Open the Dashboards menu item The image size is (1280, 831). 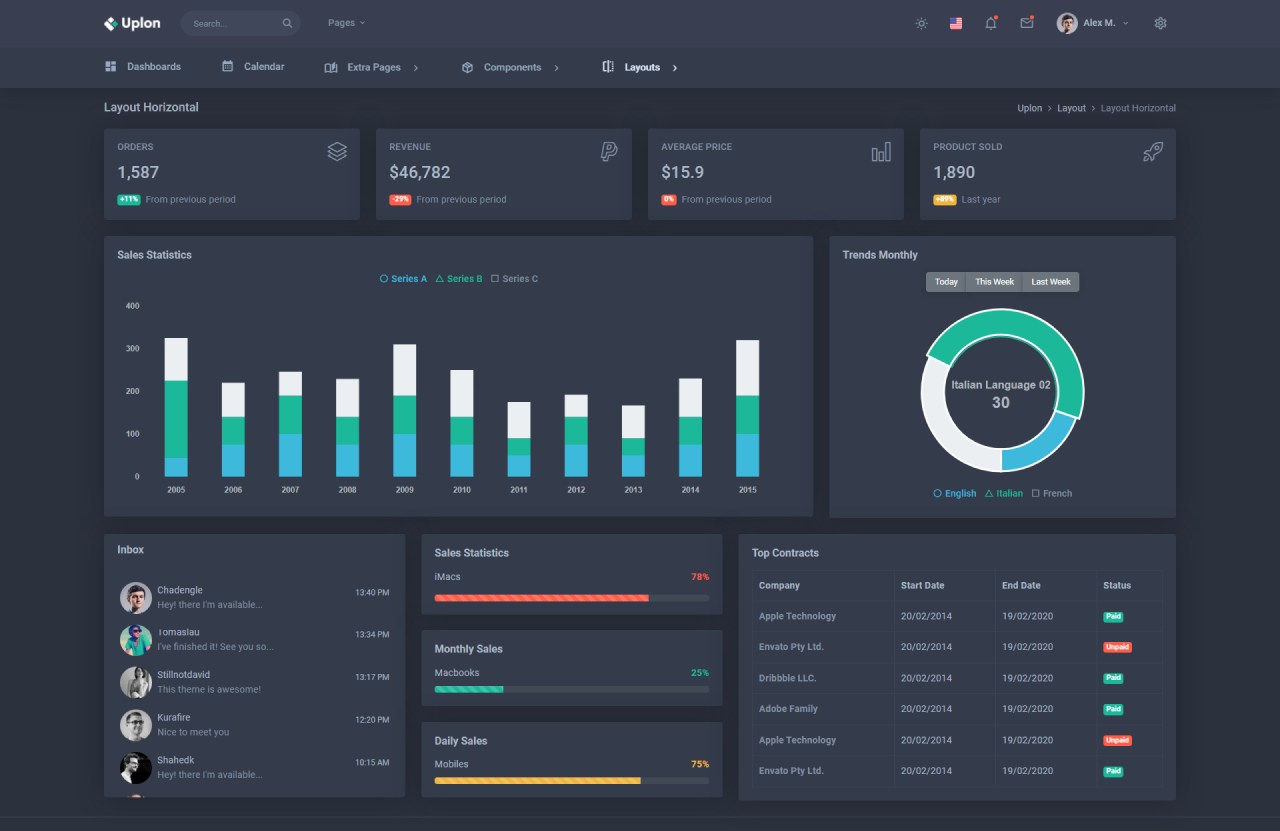coord(143,67)
